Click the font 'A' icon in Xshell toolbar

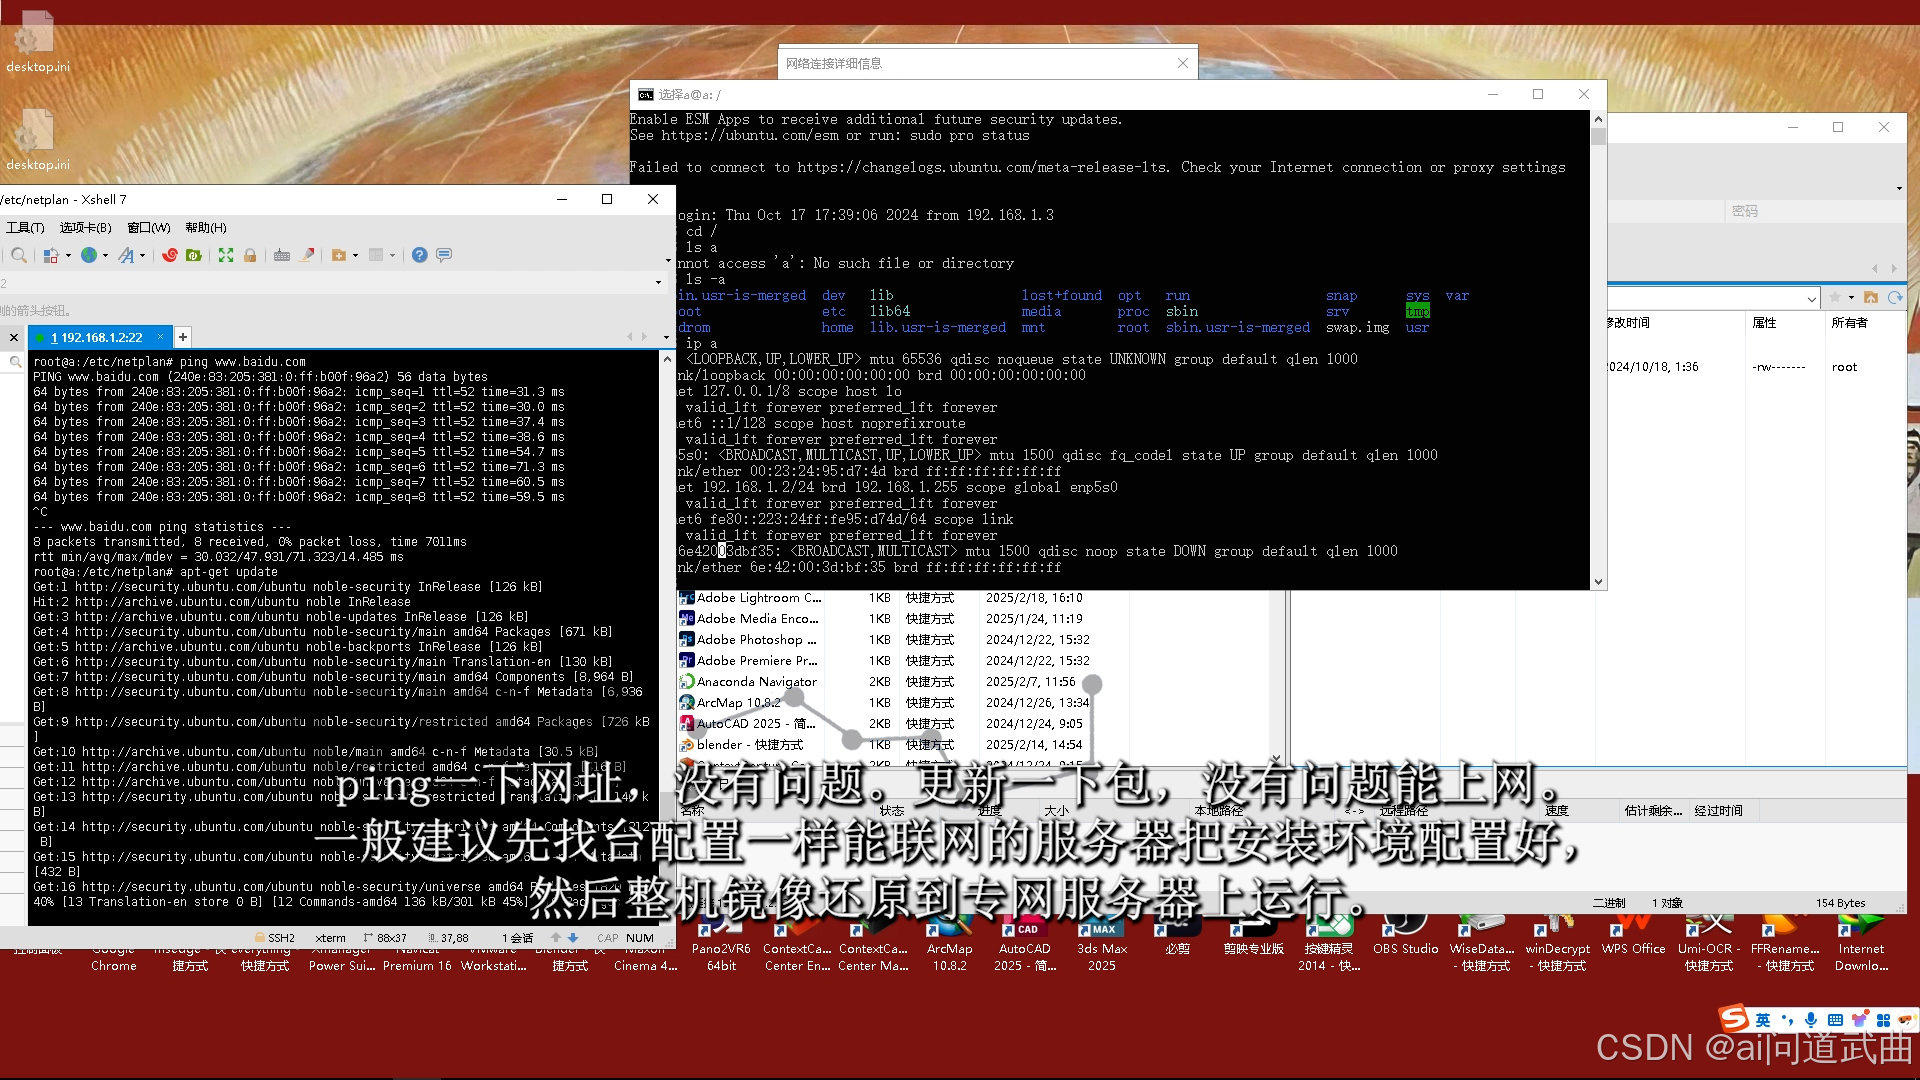[x=126, y=255]
